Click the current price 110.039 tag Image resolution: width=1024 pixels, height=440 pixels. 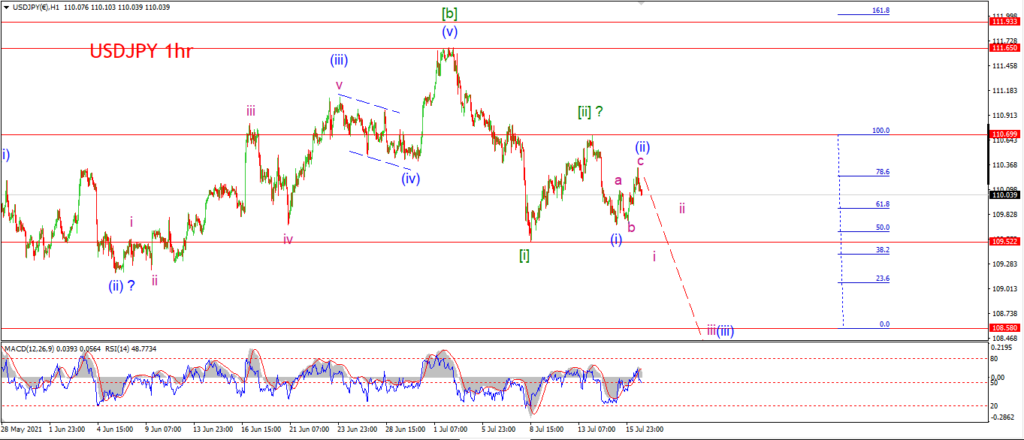[x=1006, y=195]
